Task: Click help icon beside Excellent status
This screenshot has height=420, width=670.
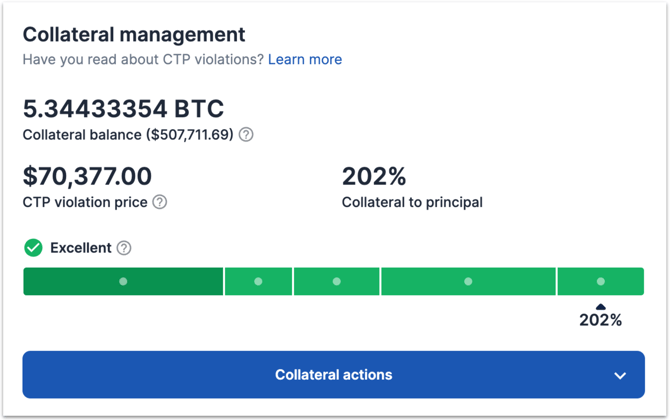Action: pos(124,248)
